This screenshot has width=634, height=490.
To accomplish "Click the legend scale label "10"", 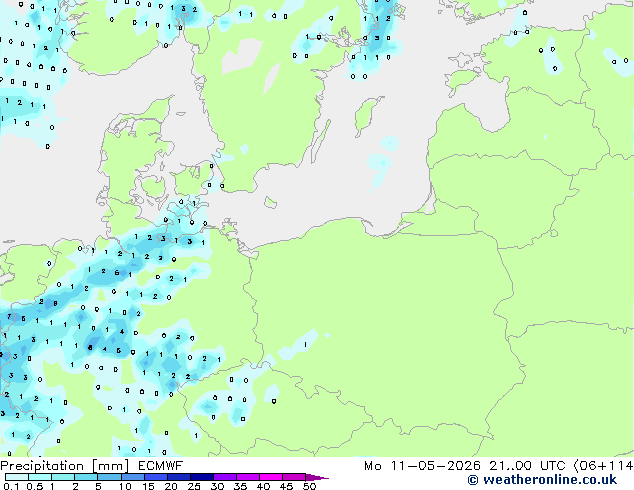I will (x=125, y=486).
